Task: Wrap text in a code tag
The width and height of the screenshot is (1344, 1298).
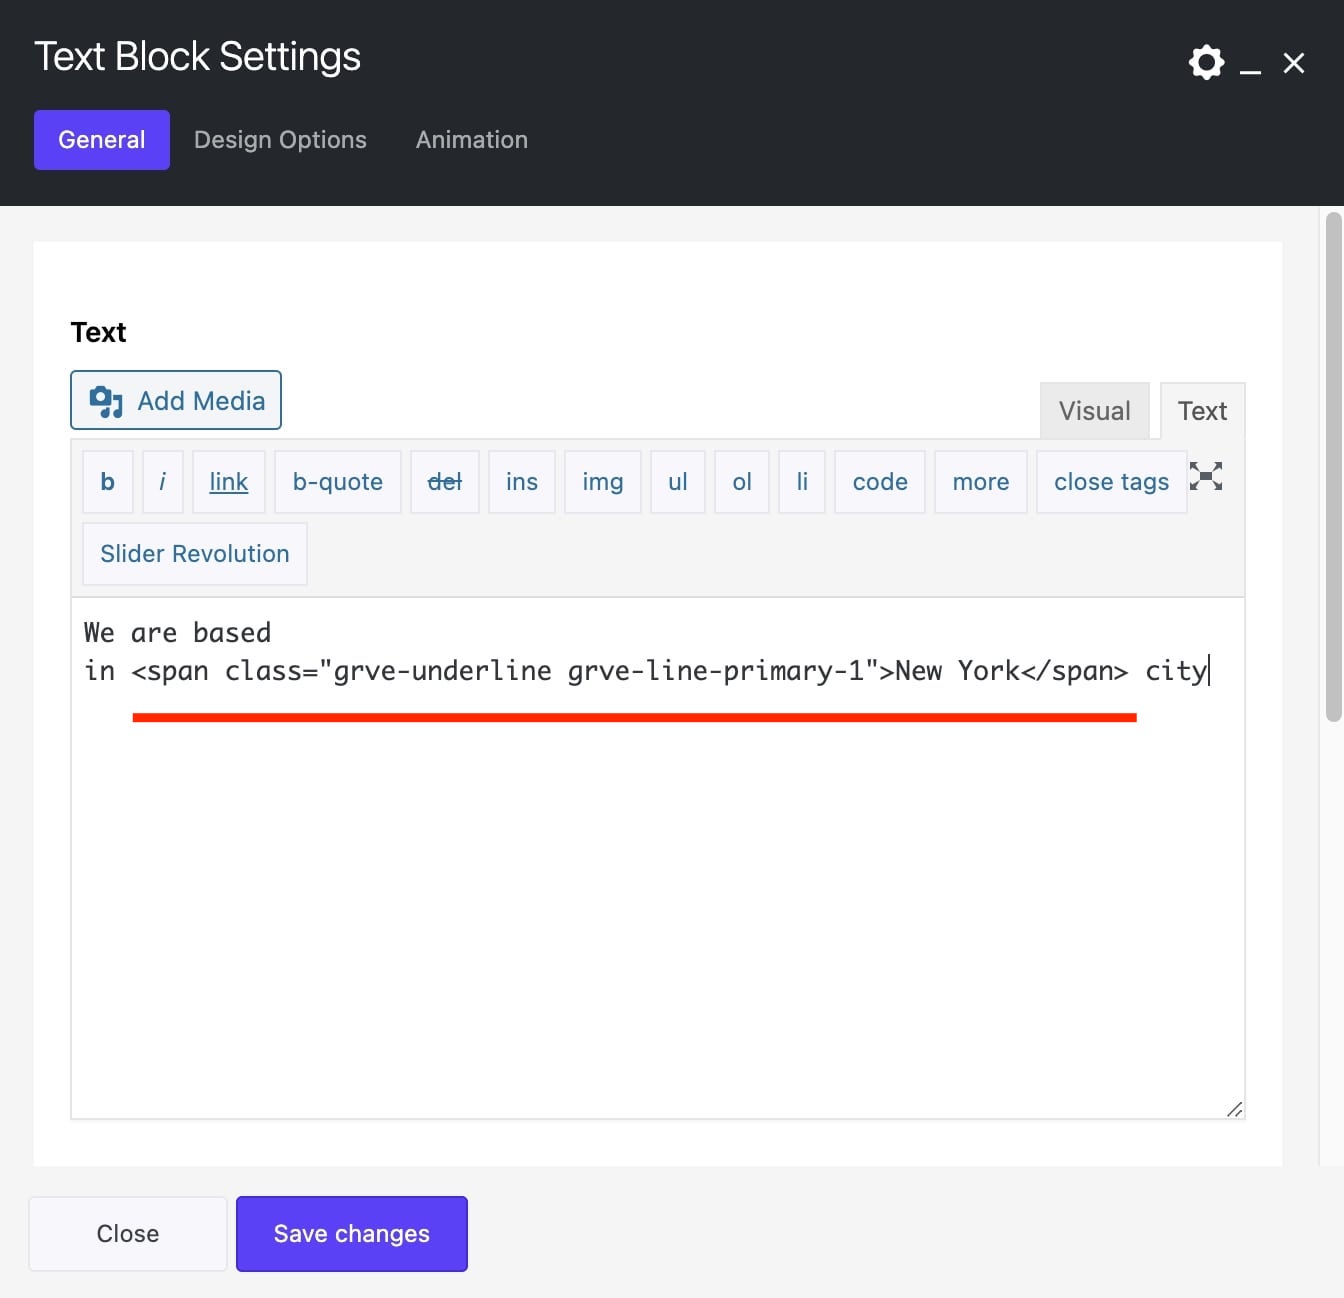Action: coord(879,481)
